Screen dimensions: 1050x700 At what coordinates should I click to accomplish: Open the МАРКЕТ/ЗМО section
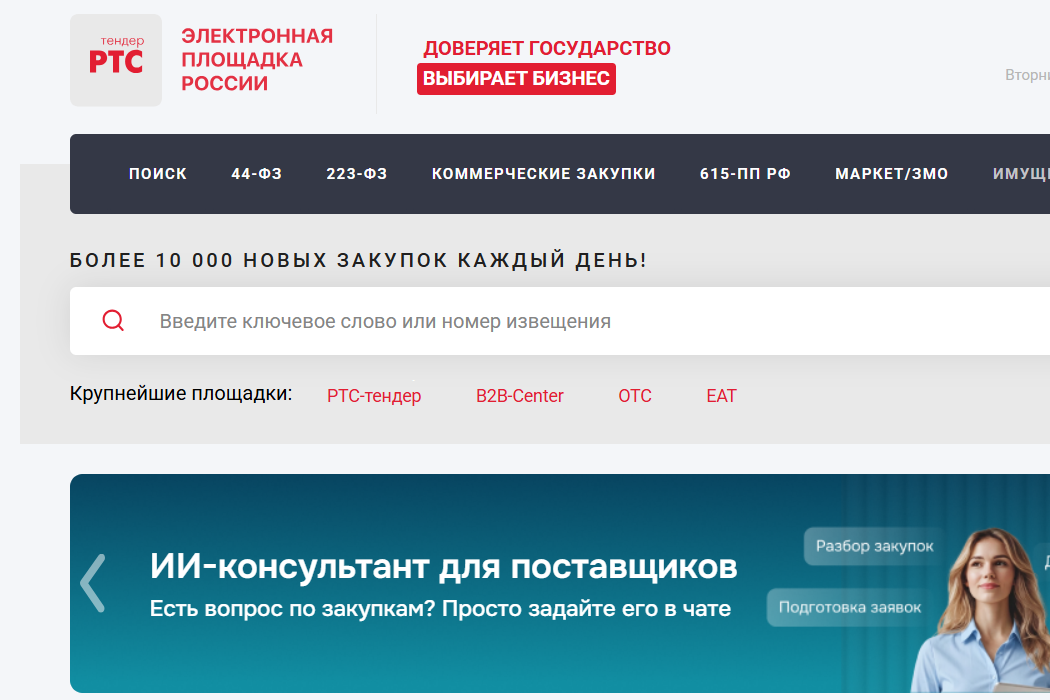click(892, 174)
